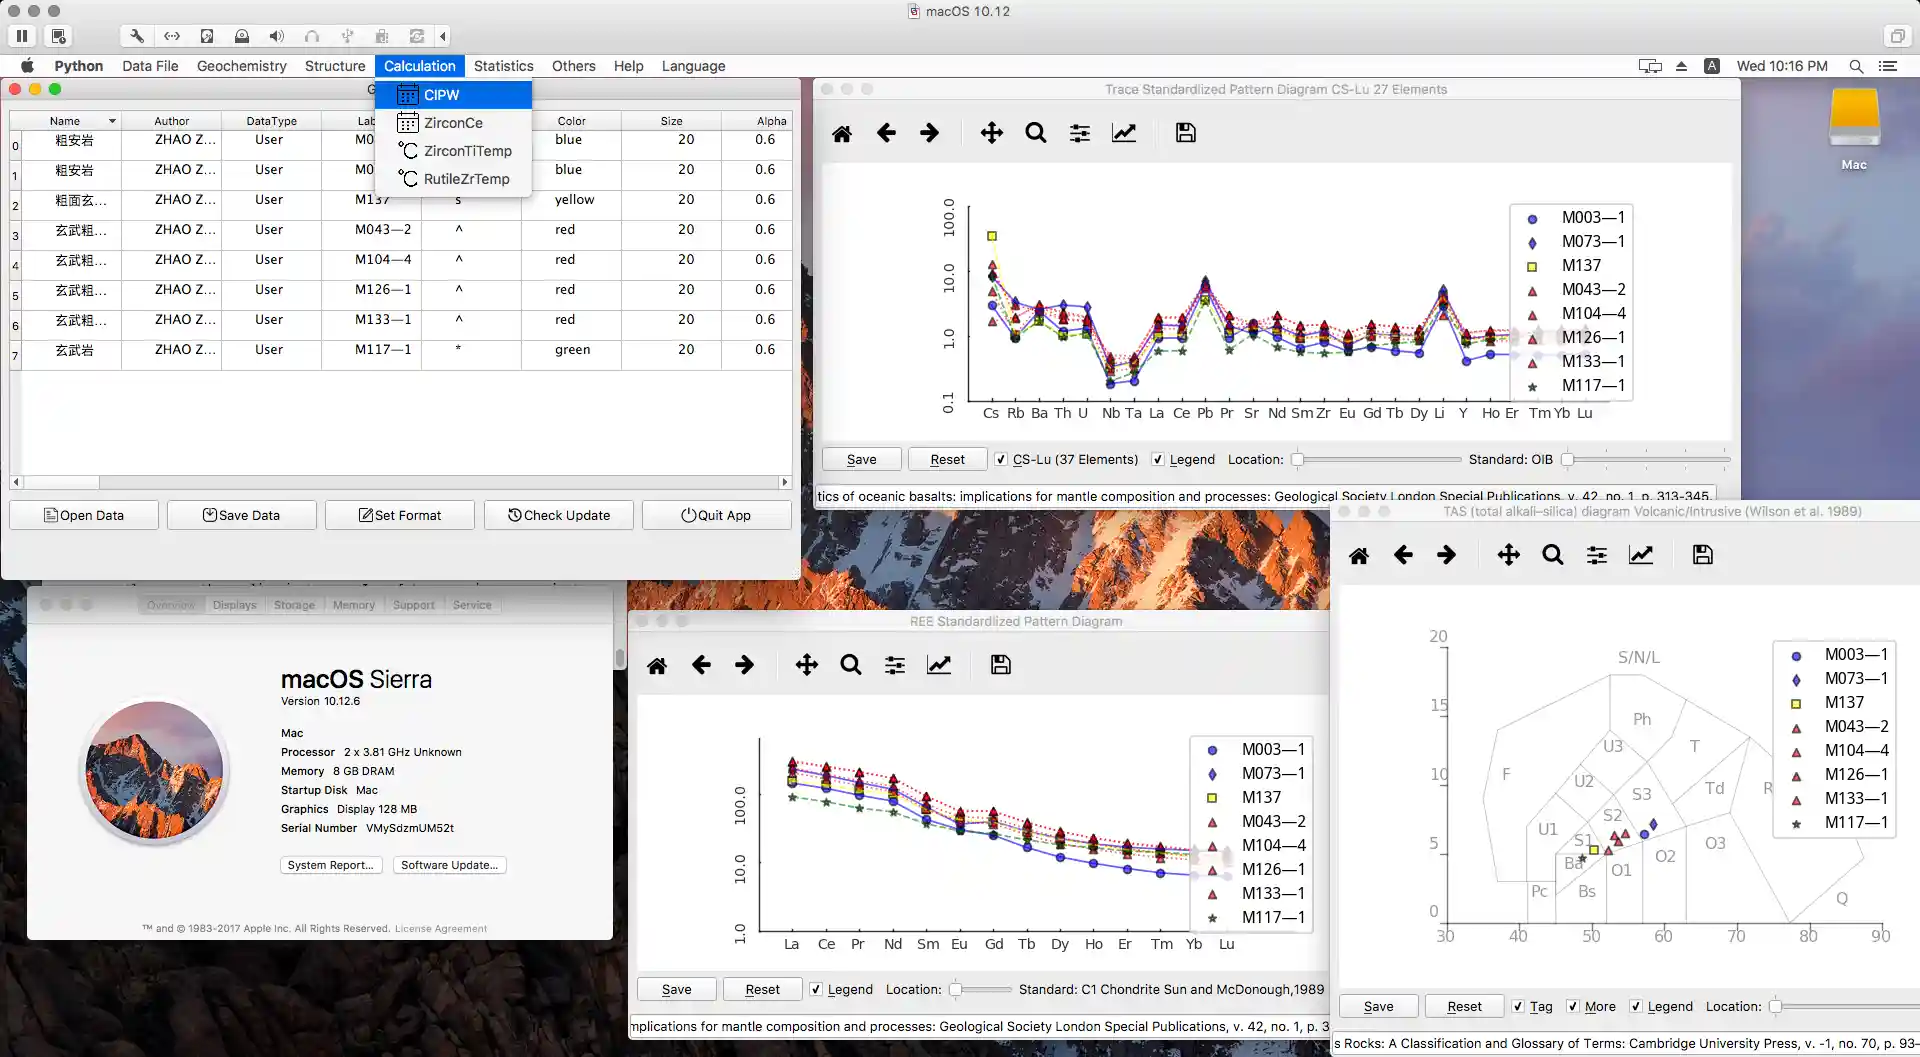Open subplot configuration in TAS diagram toolbar
This screenshot has height=1057, width=1920.
click(1597, 555)
